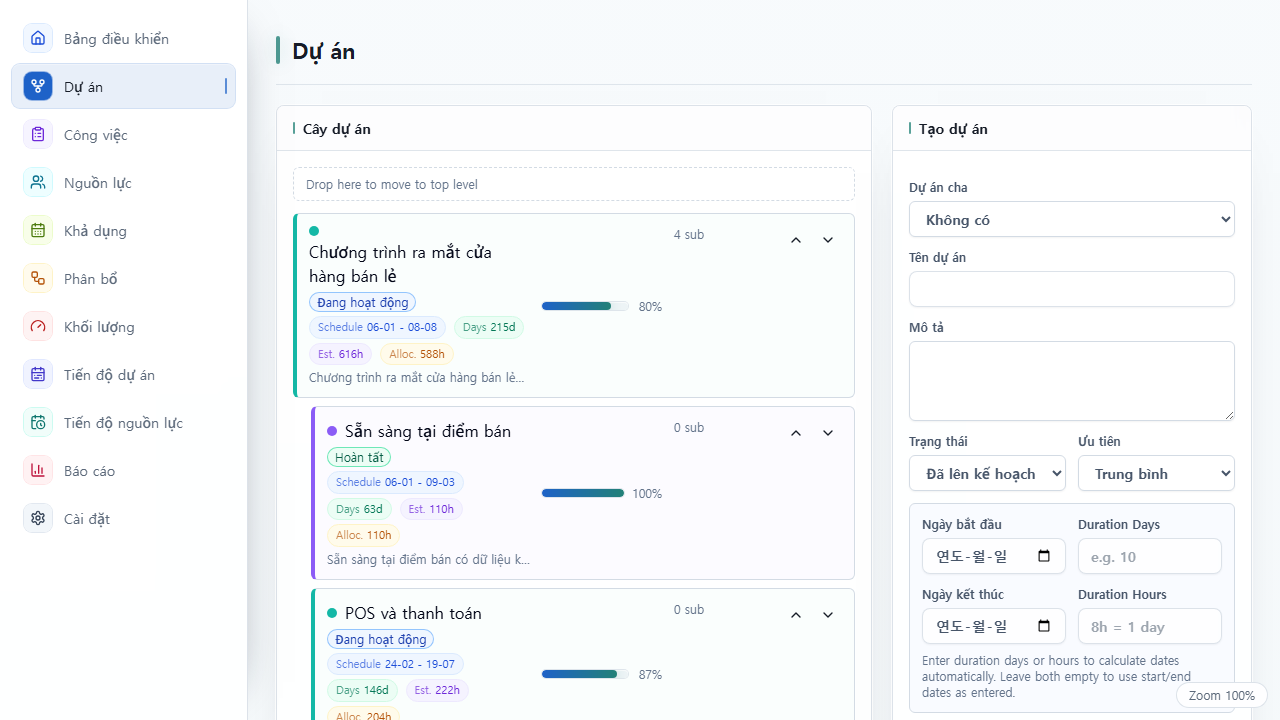Click the Tiến độ nguồn lực icon
The width and height of the screenshot is (1280, 720).
coord(38,423)
